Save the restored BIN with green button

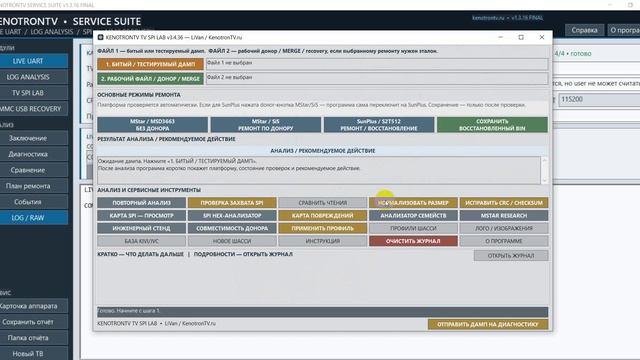(492, 124)
